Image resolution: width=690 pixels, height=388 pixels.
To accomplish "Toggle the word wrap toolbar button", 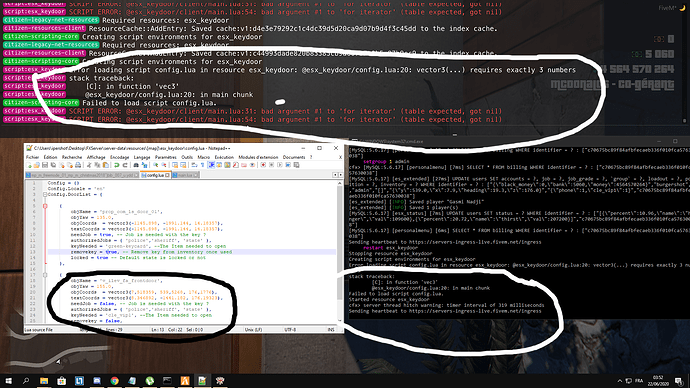I will [194, 165].
